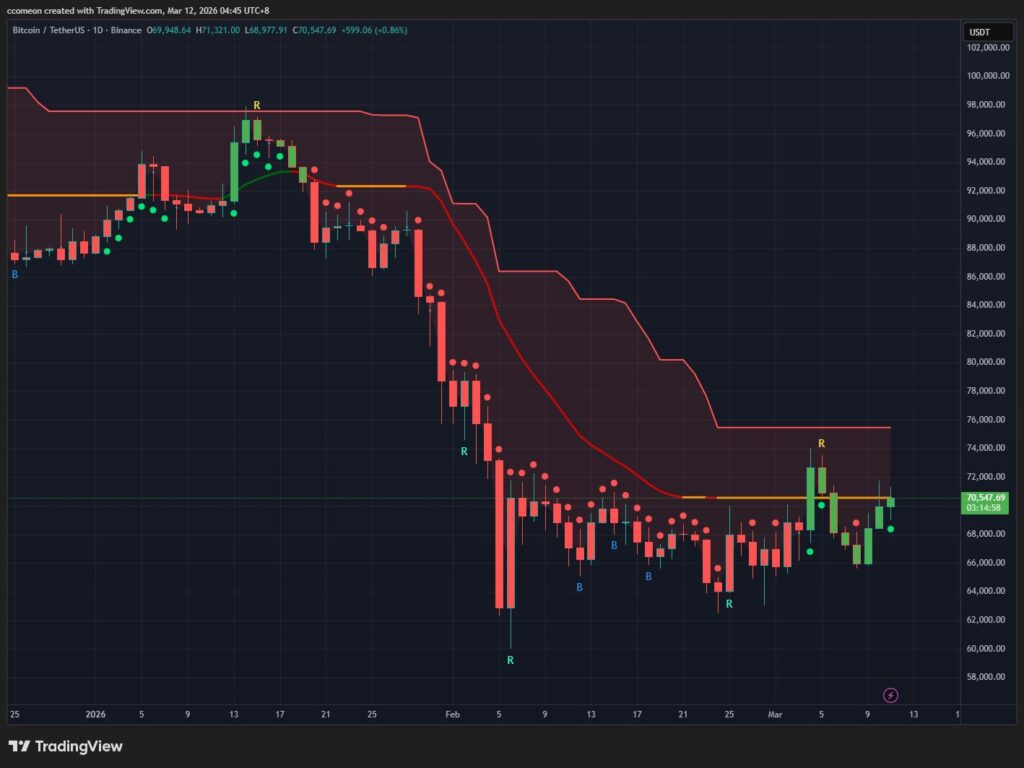Click the 76,000.00 price axis label
The width and height of the screenshot is (1024, 768).
pos(987,419)
